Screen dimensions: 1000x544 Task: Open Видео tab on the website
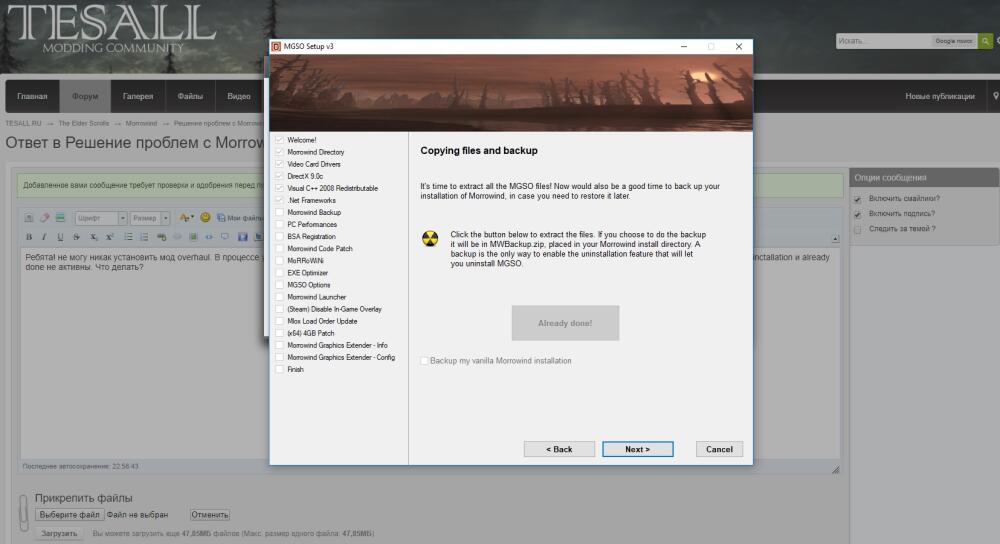pyautogui.click(x=239, y=96)
